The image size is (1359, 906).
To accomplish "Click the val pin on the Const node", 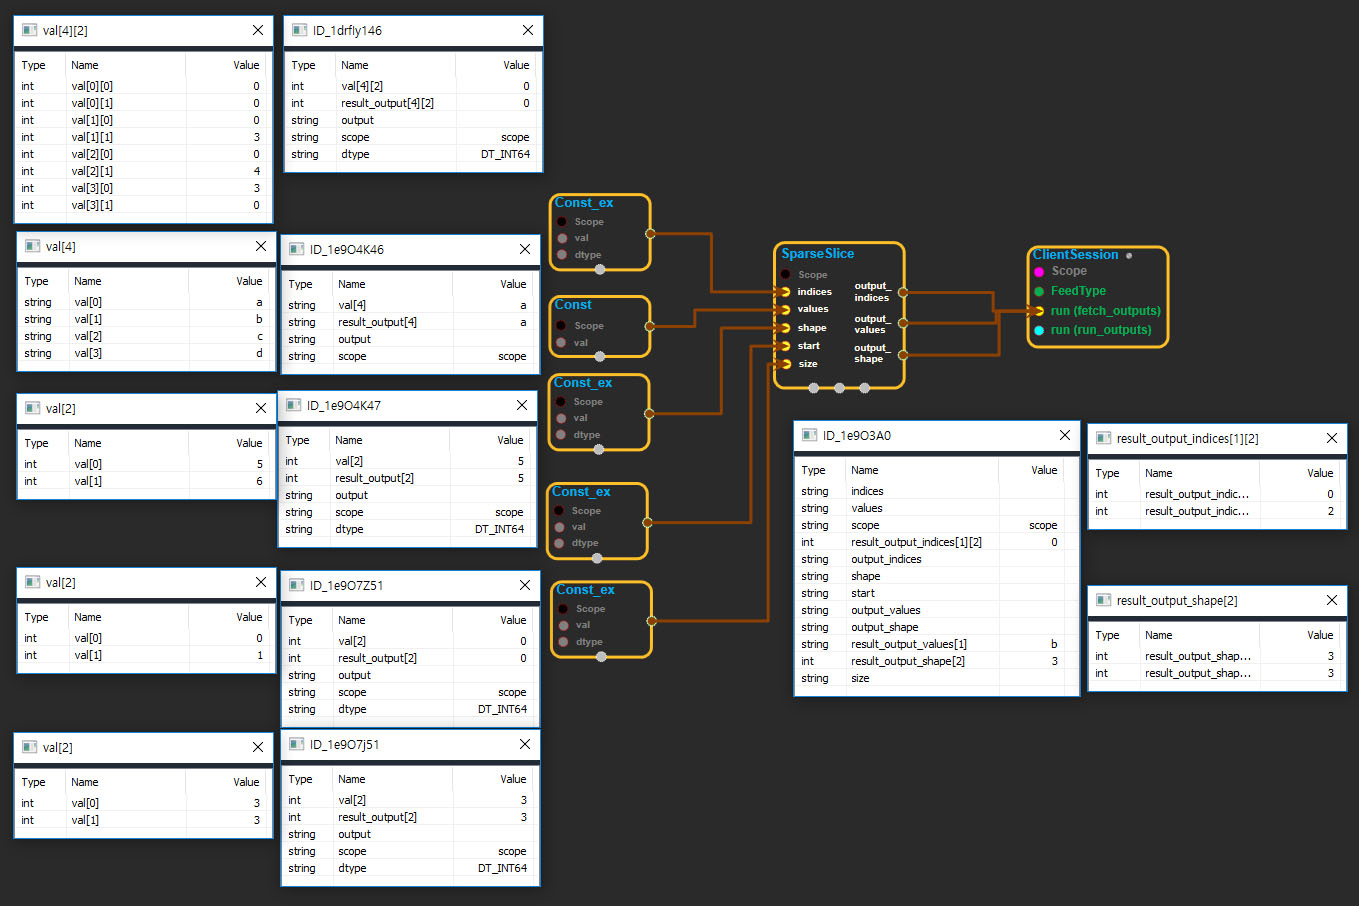I will [562, 343].
